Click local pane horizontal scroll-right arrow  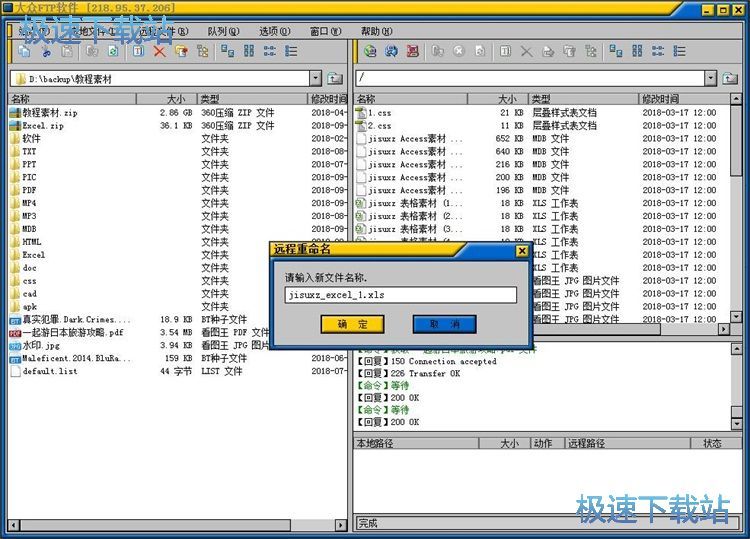click(341, 525)
